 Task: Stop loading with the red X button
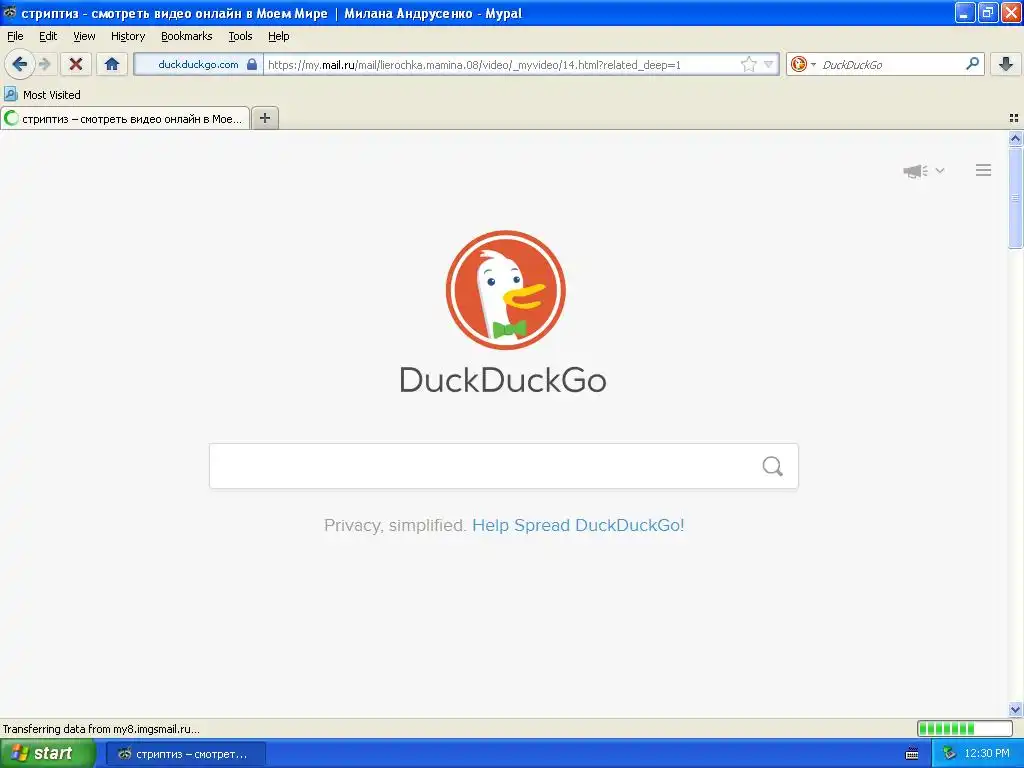click(x=76, y=64)
